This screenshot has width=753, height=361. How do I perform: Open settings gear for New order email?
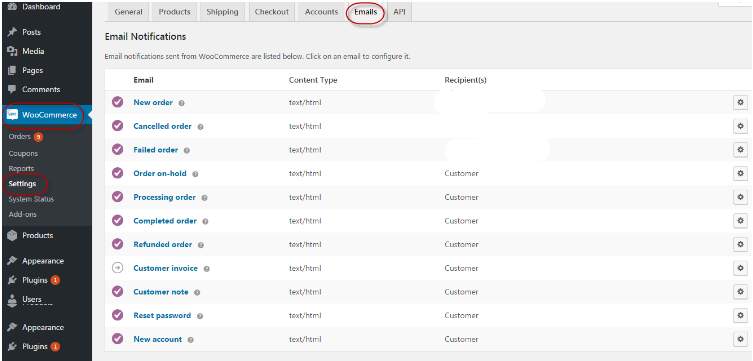coord(740,102)
